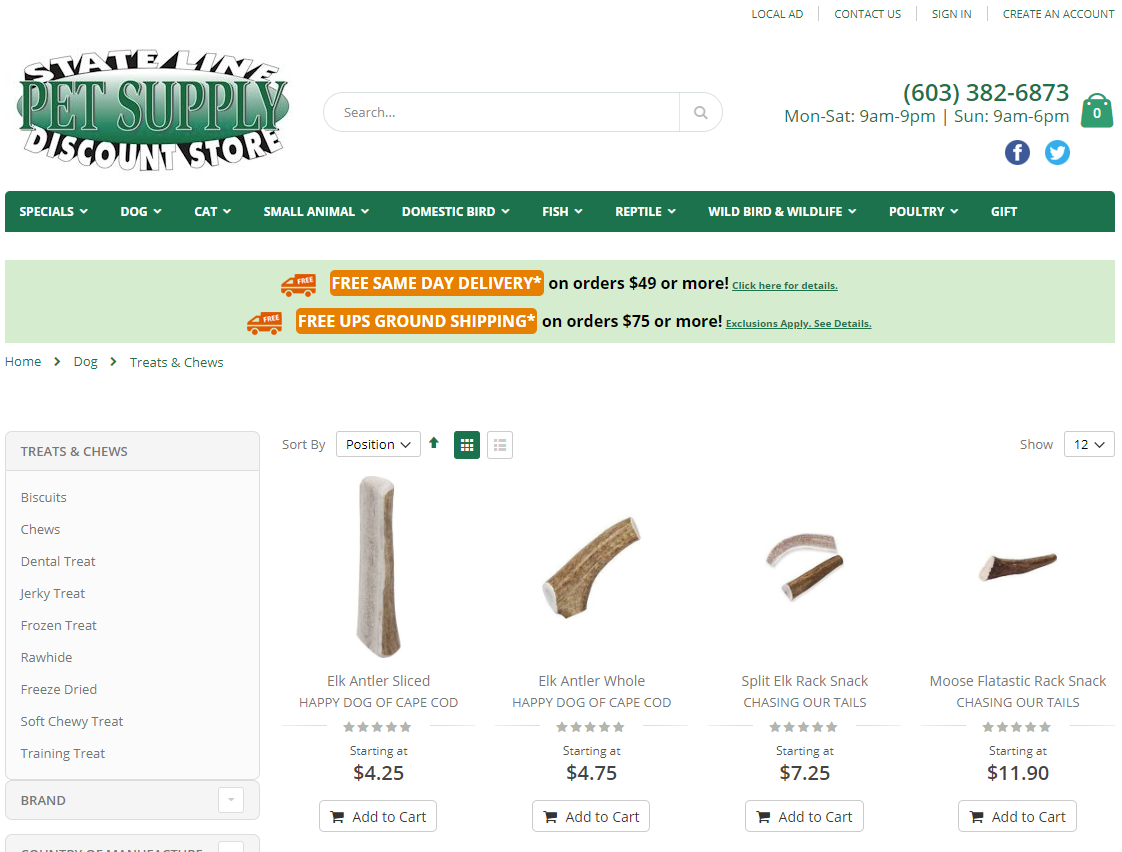Open the Domestic Bird menu

(456, 212)
